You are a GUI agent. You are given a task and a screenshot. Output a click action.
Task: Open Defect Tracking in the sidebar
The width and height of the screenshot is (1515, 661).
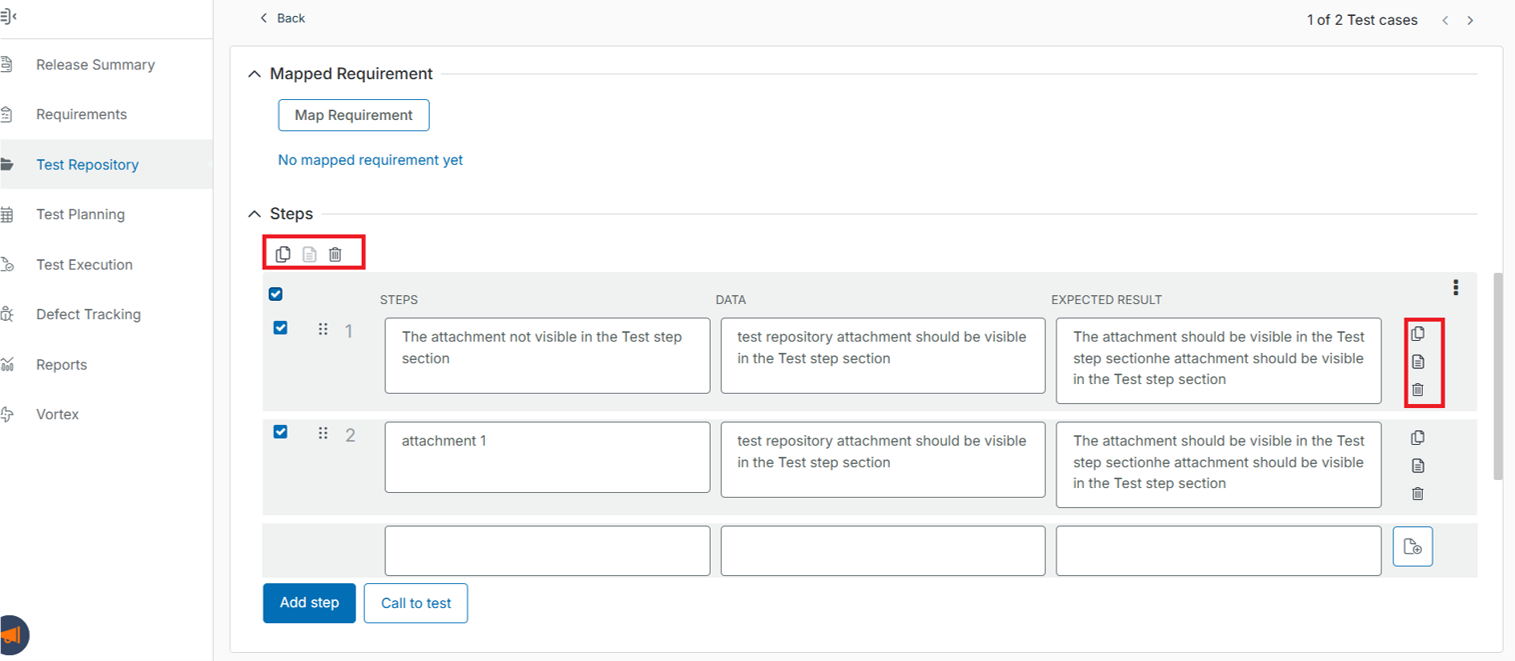click(x=88, y=314)
